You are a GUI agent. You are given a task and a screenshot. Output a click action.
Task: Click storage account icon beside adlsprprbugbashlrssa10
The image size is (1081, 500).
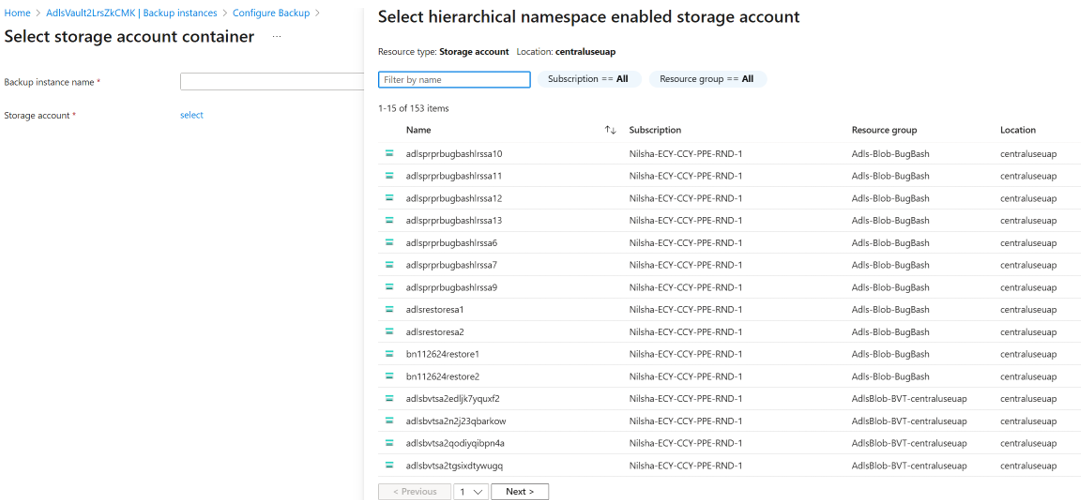point(389,154)
